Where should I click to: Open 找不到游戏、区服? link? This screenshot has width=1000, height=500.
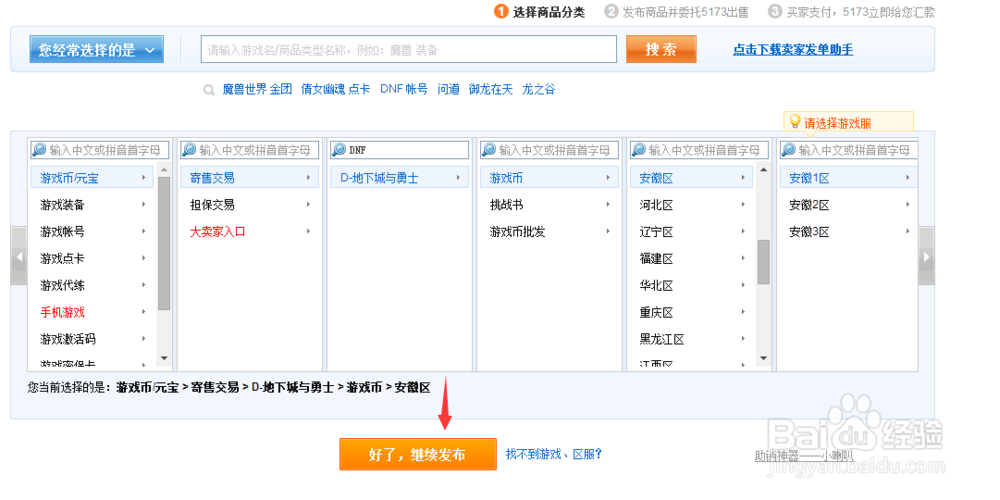tap(554, 454)
